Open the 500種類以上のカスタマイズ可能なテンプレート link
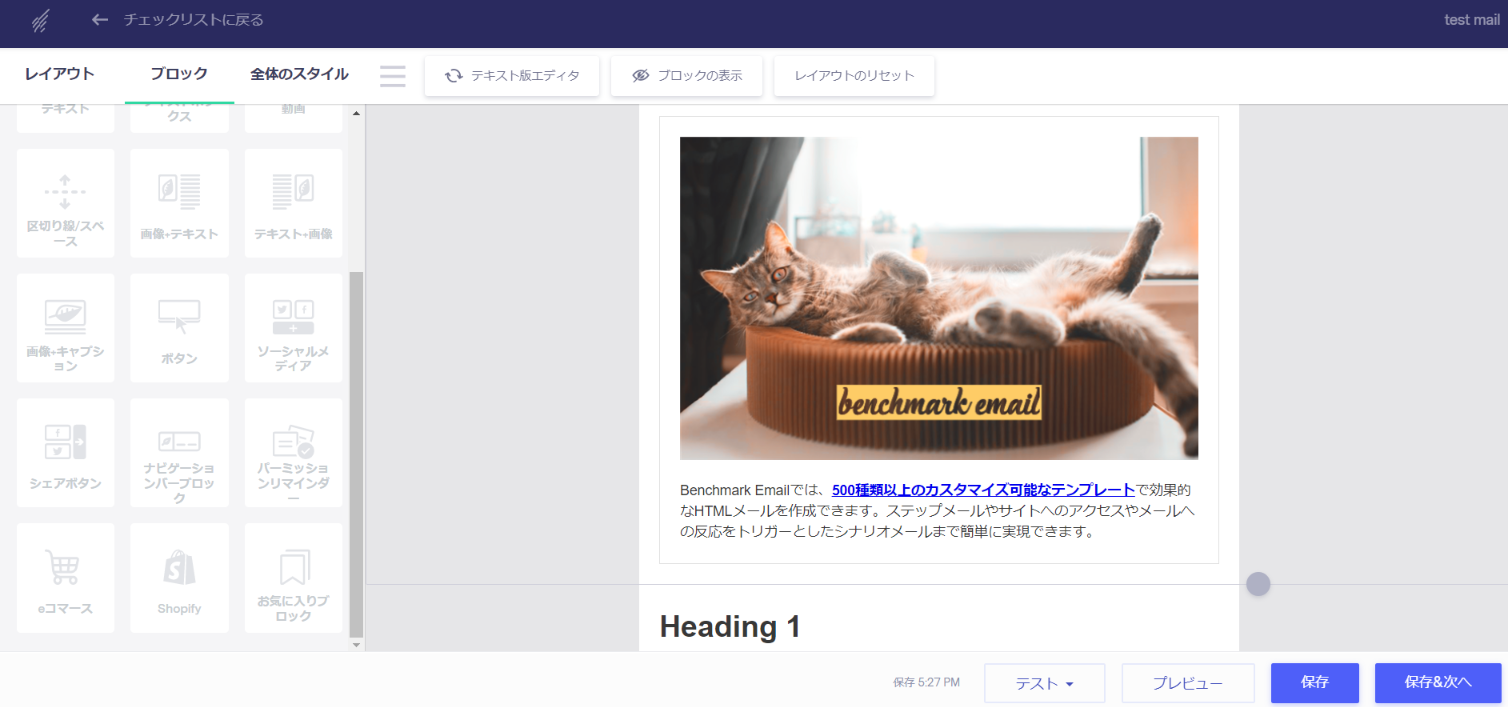 click(983, 490)
